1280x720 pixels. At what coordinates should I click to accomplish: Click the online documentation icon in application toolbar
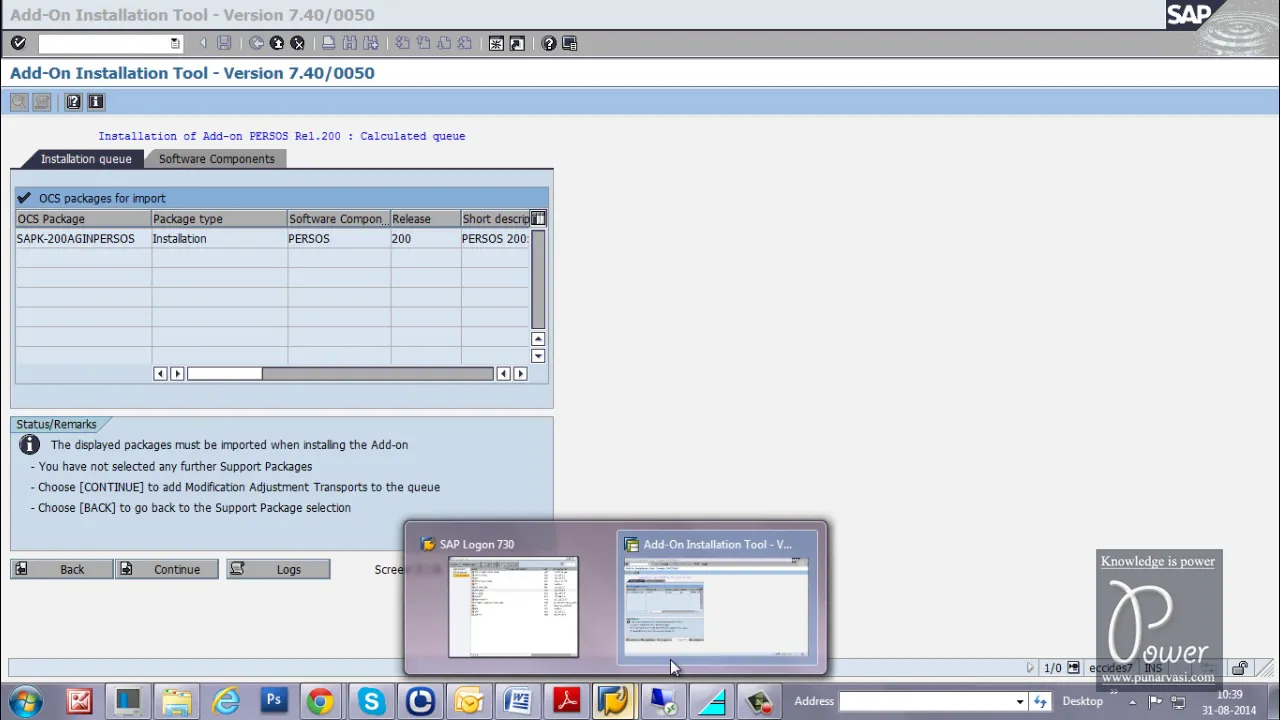(73, 102)
